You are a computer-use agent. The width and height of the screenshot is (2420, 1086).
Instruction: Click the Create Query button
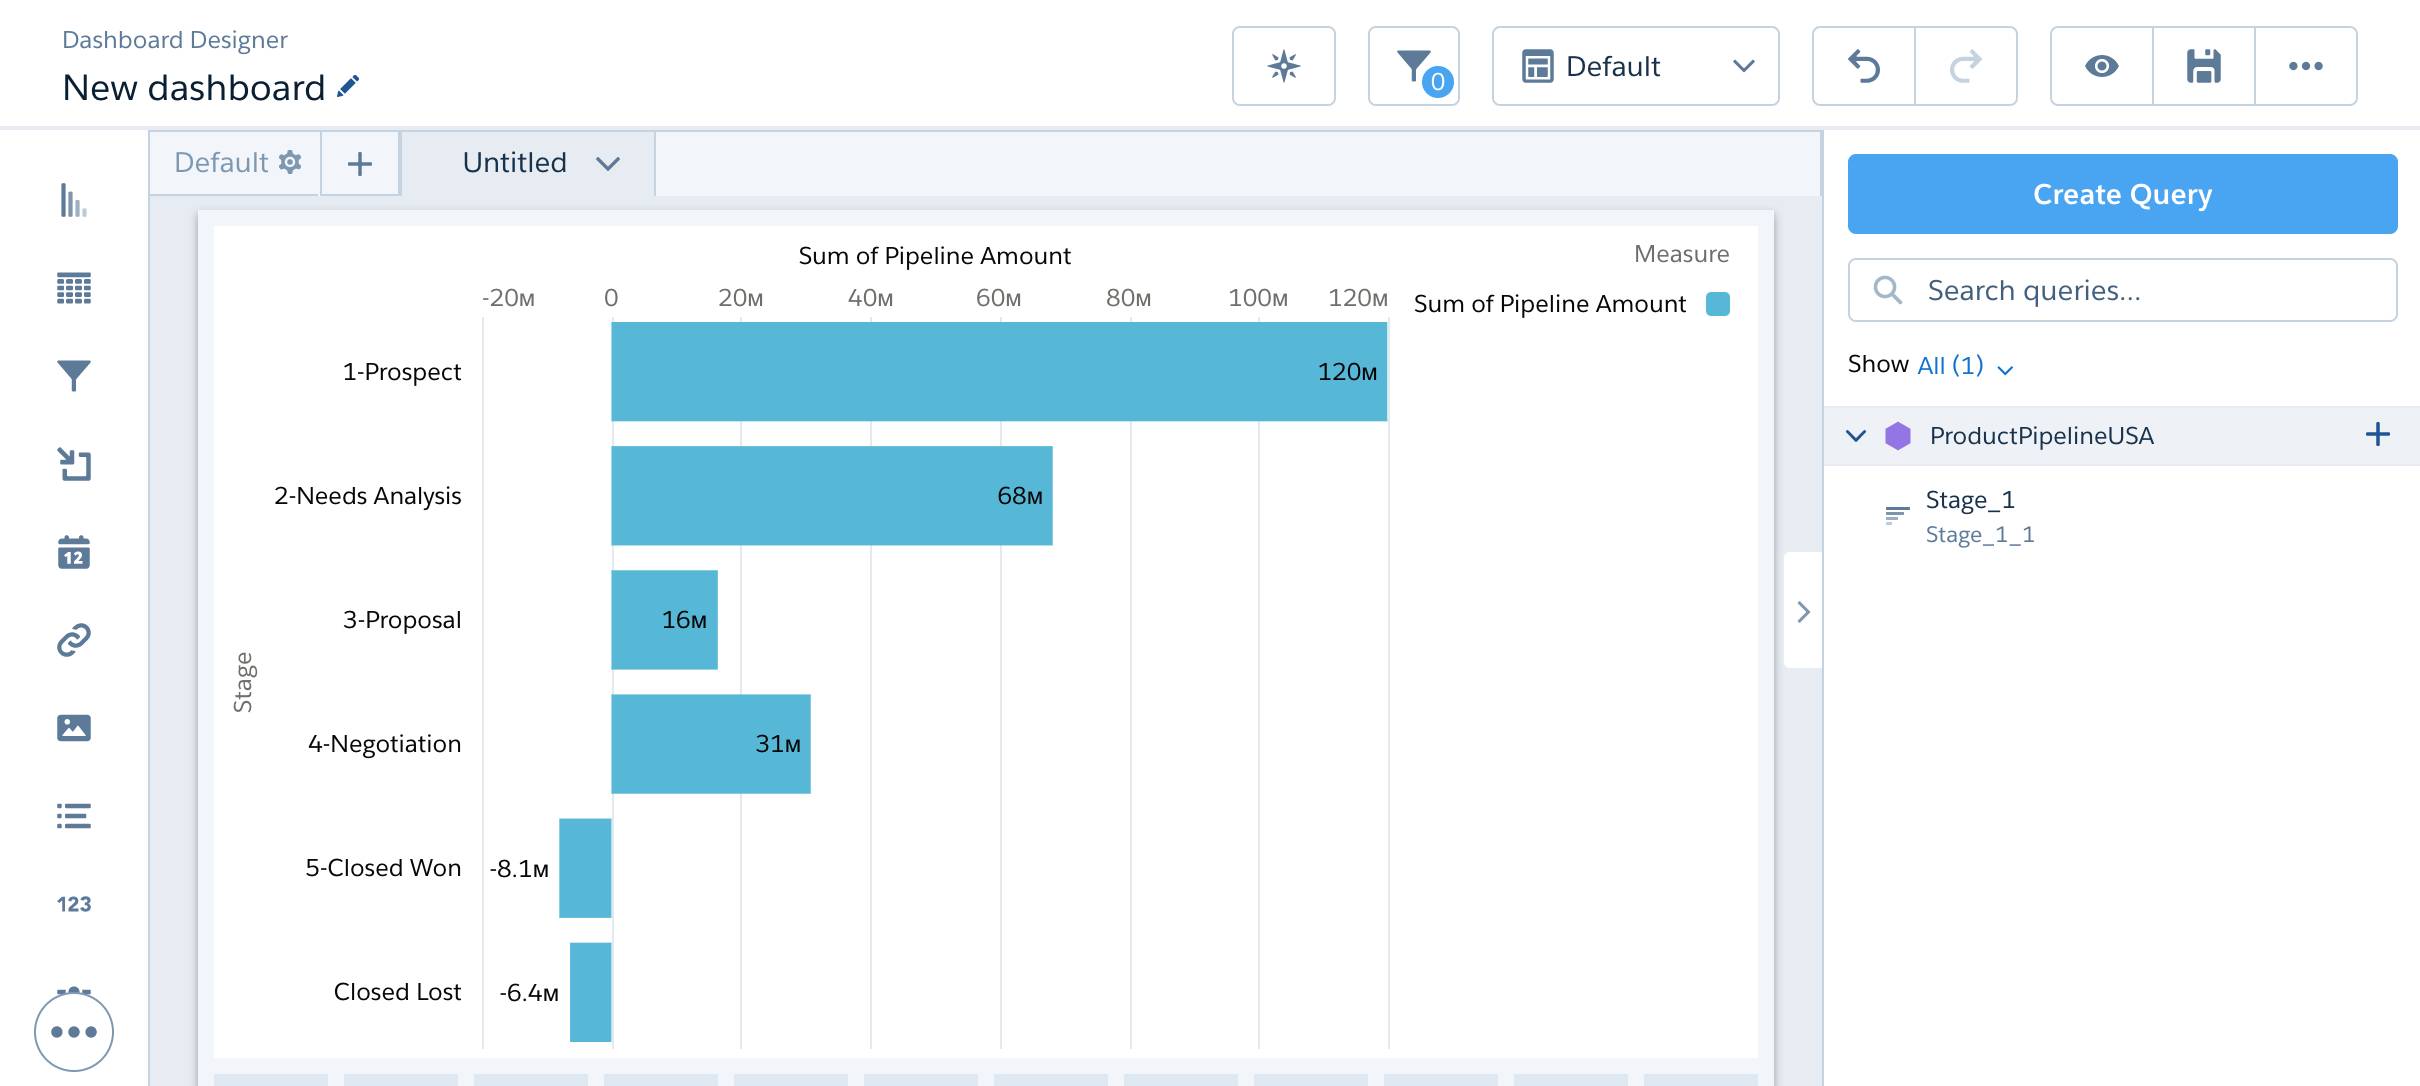(2122, 193)
